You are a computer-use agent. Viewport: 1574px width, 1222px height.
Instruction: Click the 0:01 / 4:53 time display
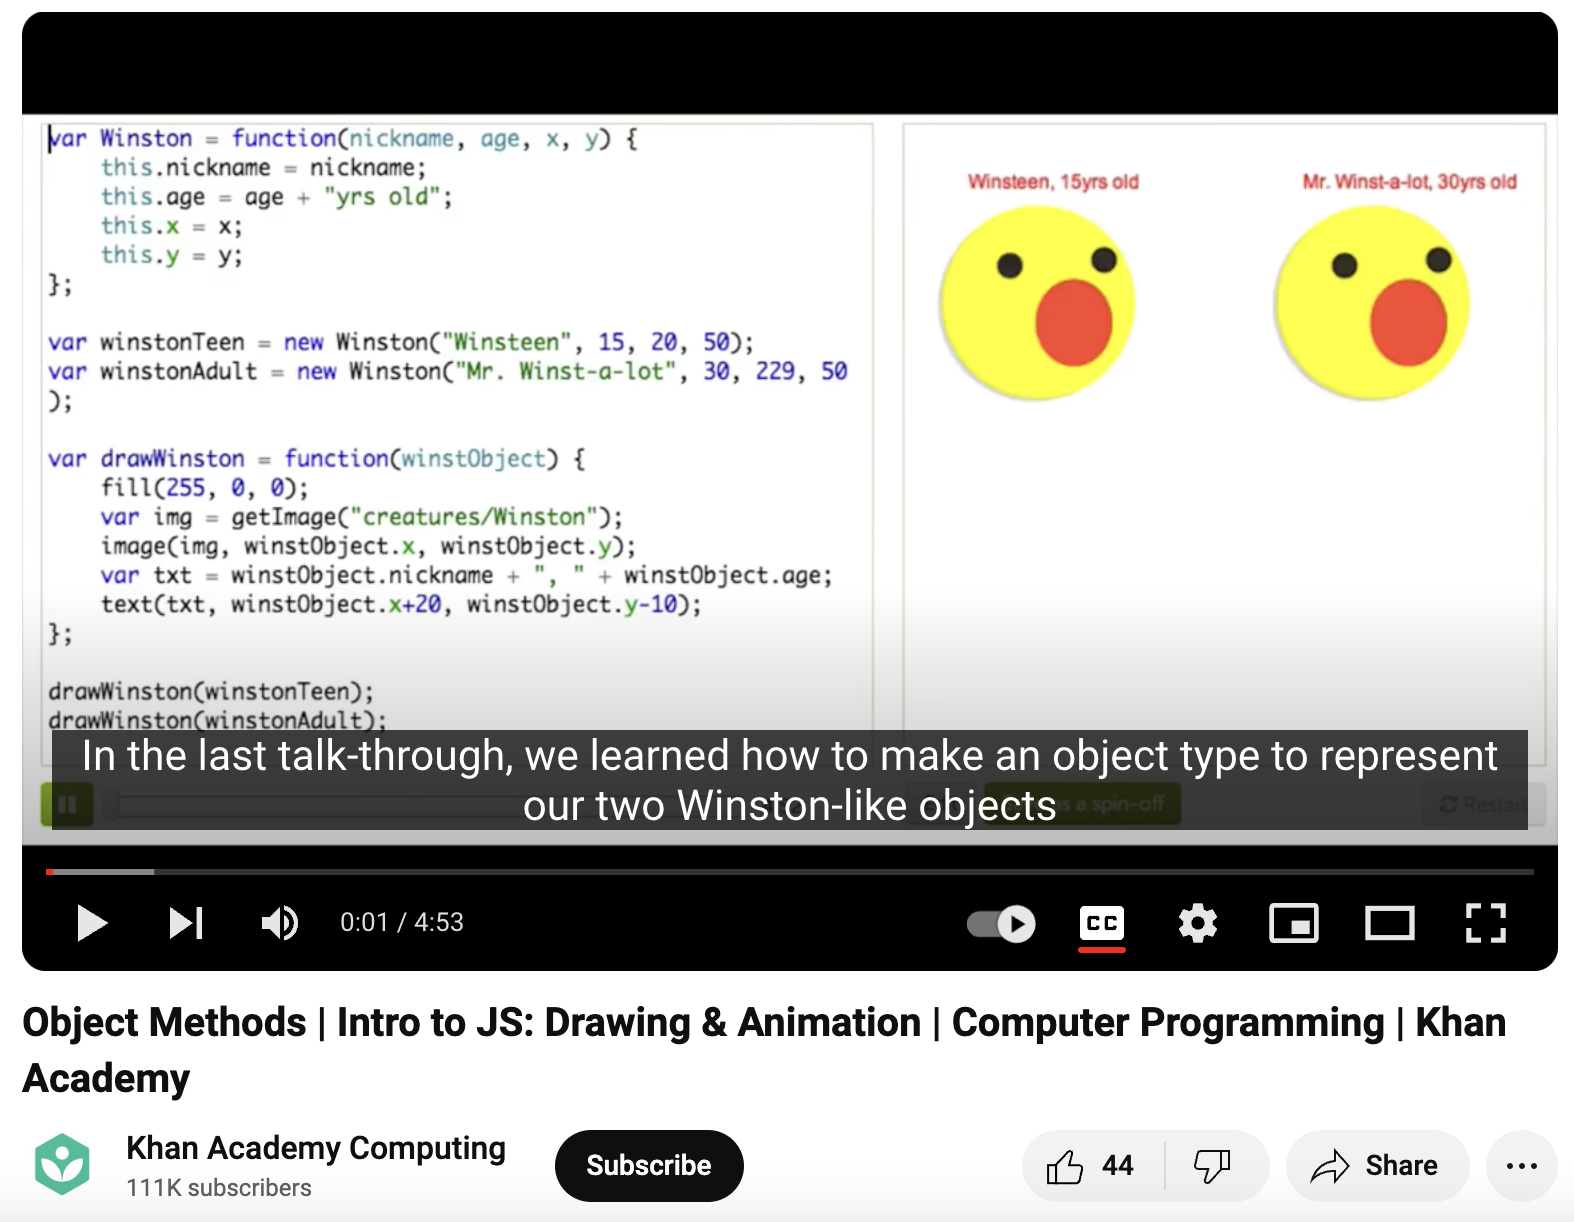tap(402, 922)
